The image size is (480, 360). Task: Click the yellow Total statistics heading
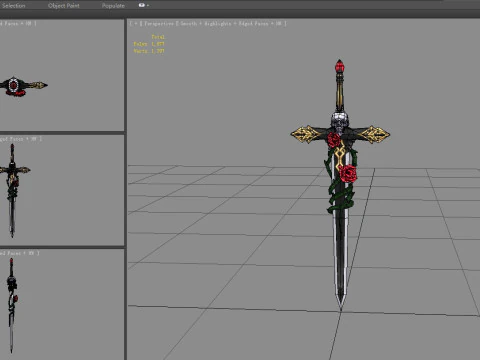pyautogui.click(x=158, y=37)
